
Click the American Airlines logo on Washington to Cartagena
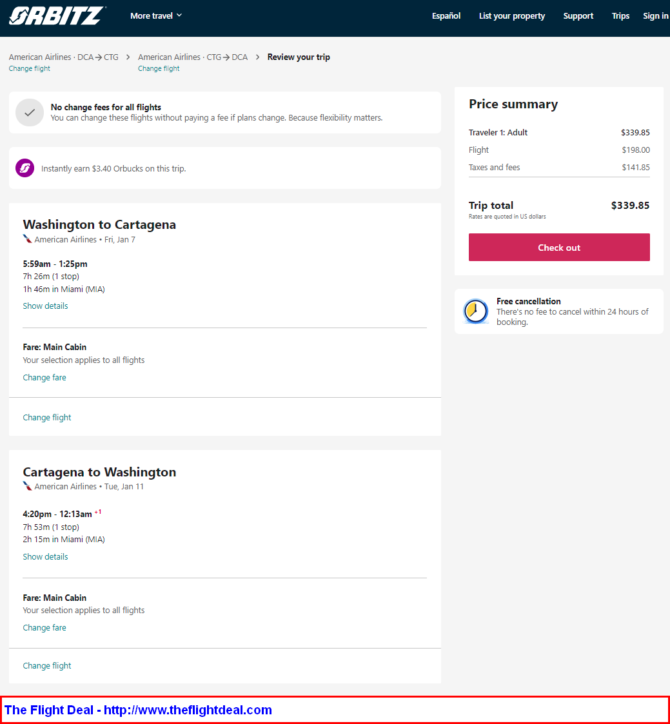(x=27, y=239)
